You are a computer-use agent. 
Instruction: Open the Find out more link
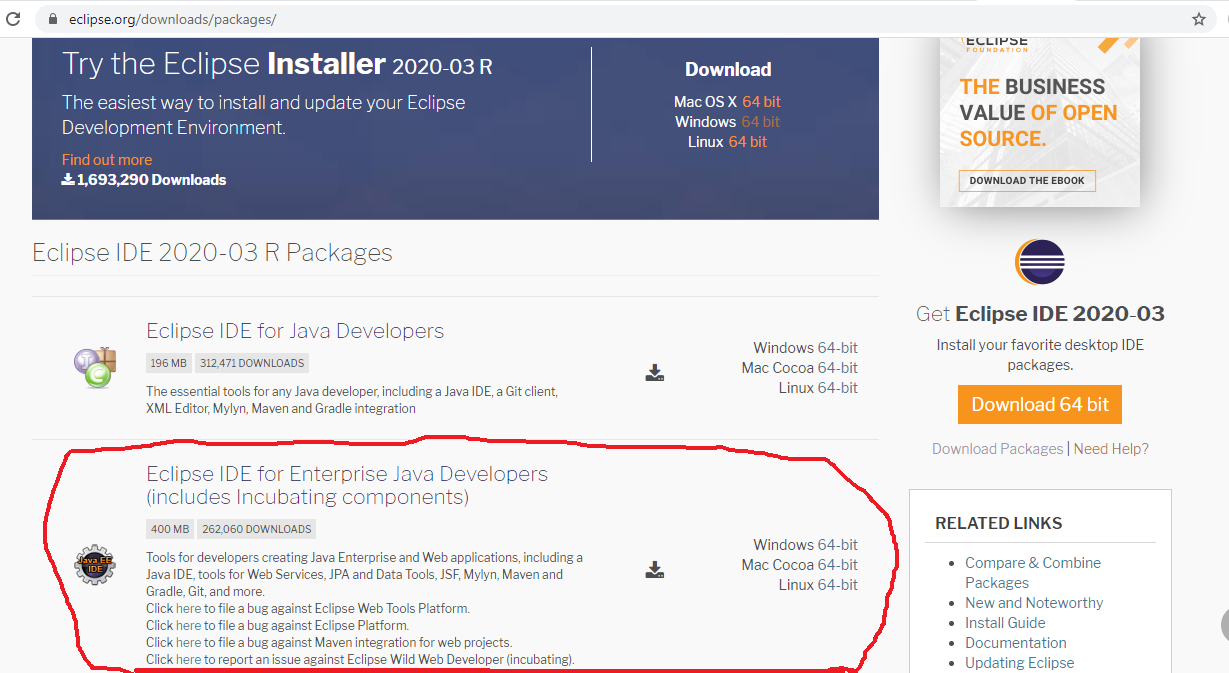coord(106,159)
